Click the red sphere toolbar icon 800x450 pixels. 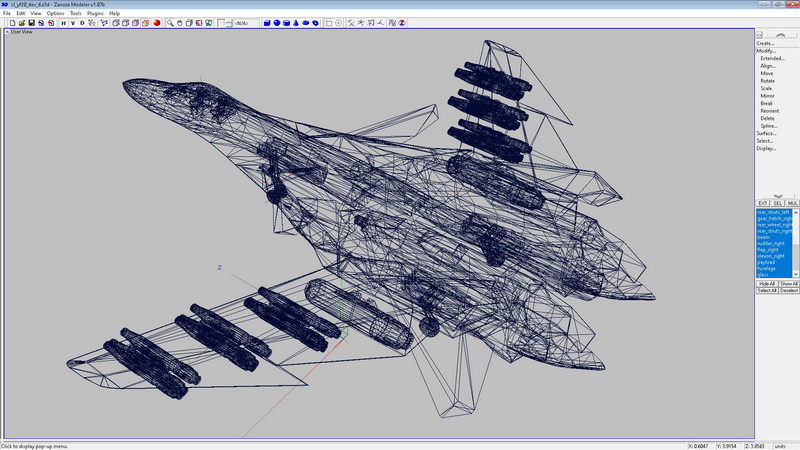[157, 23]
